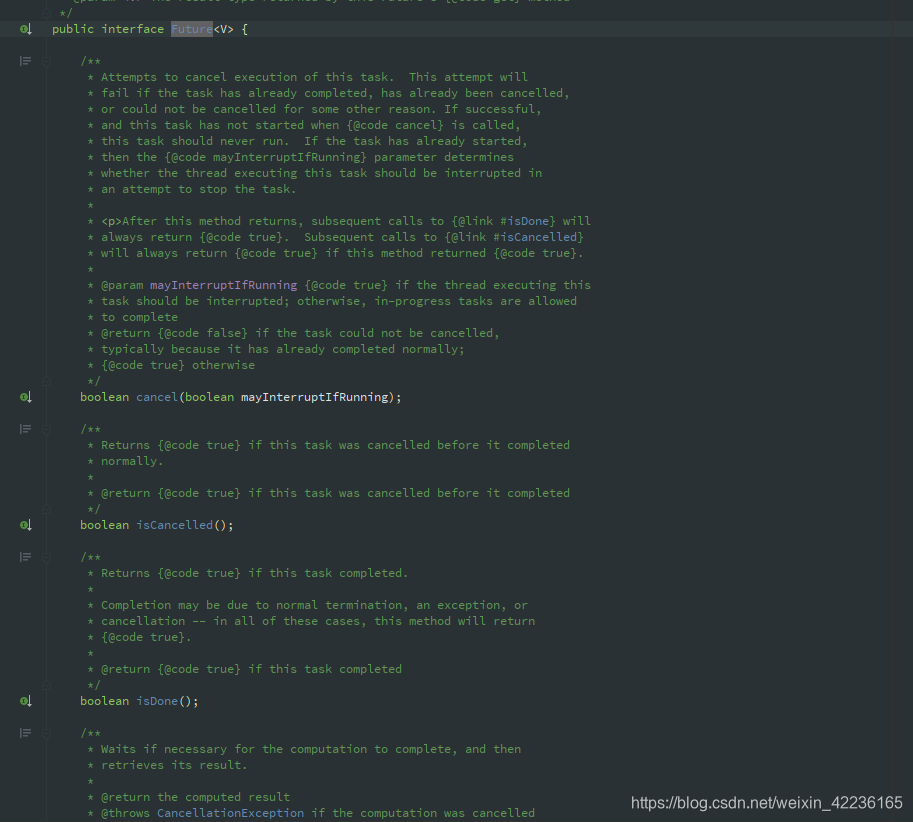
Task: Toggle rendered view icon for the isDone Javadoc
Action: [x=25, y=557]
